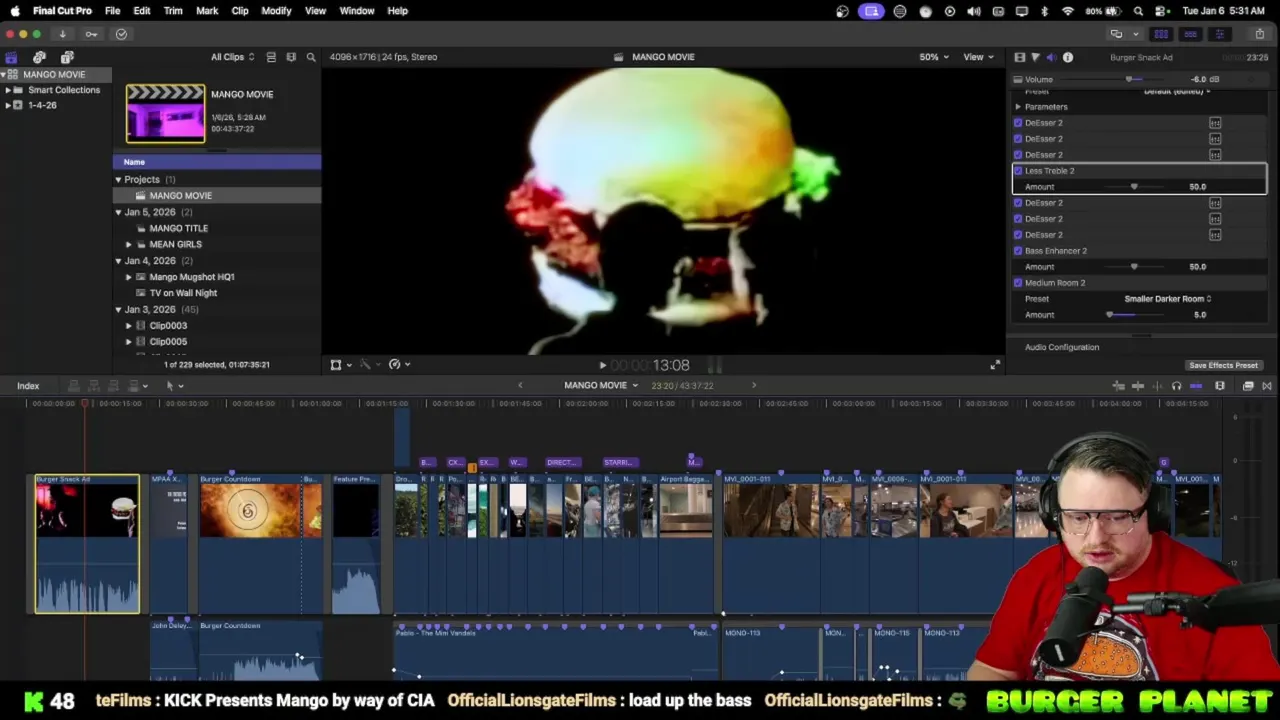The width and height of the screenshot is (1280, 720).
Task: Toggle Inspector panel visibility button
Action: pos(1219,34)
